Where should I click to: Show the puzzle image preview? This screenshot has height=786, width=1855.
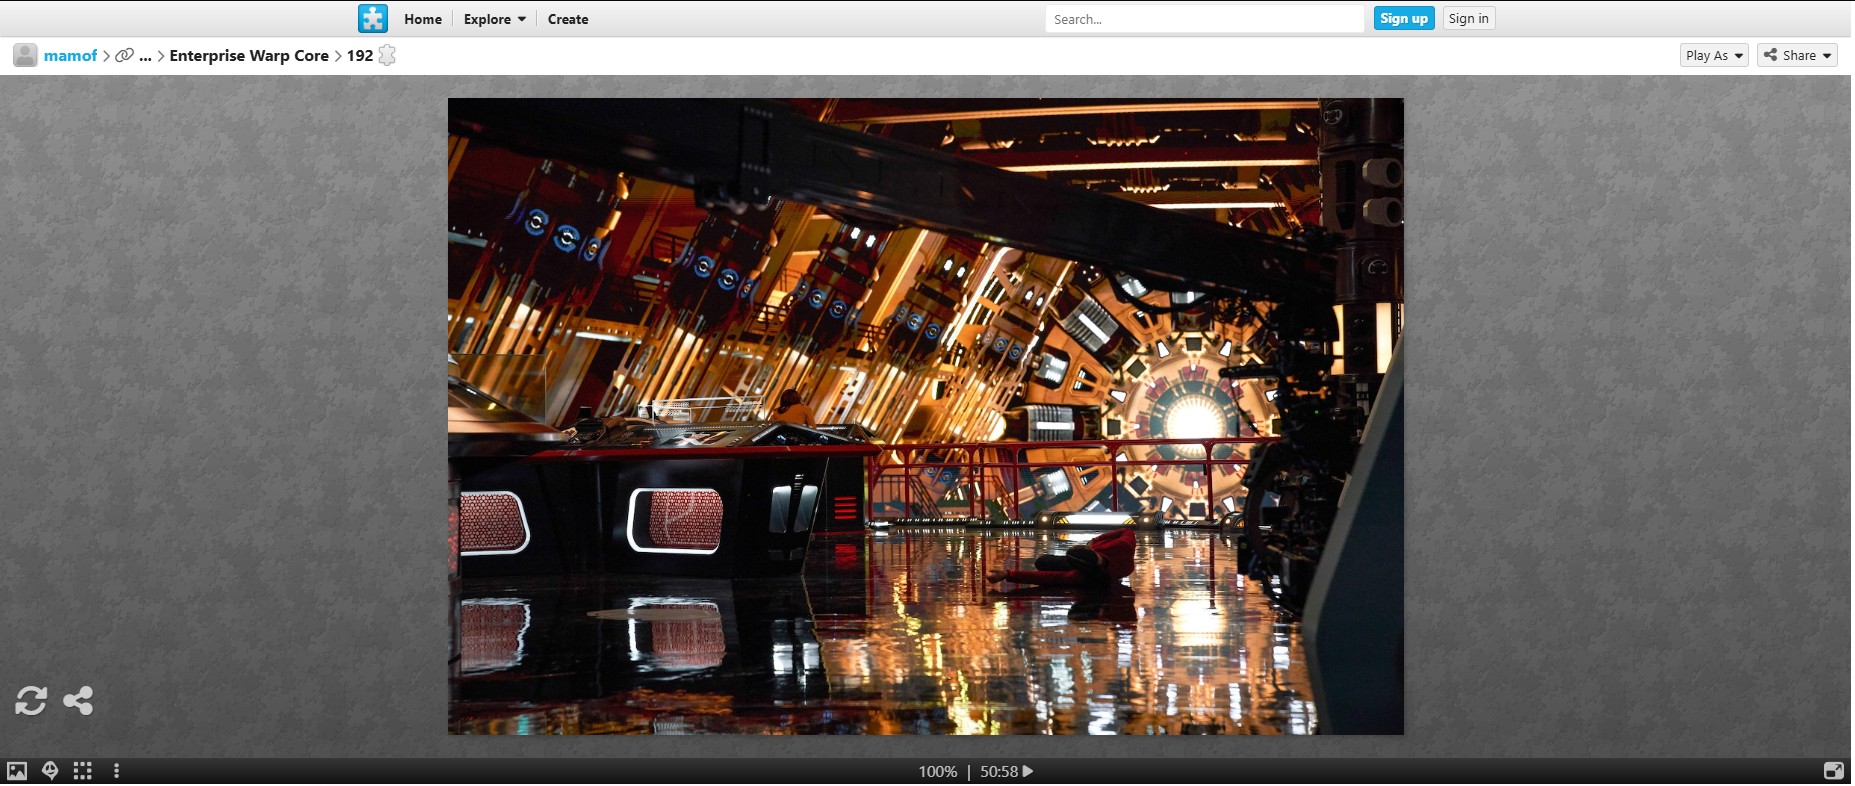point(17,771)
